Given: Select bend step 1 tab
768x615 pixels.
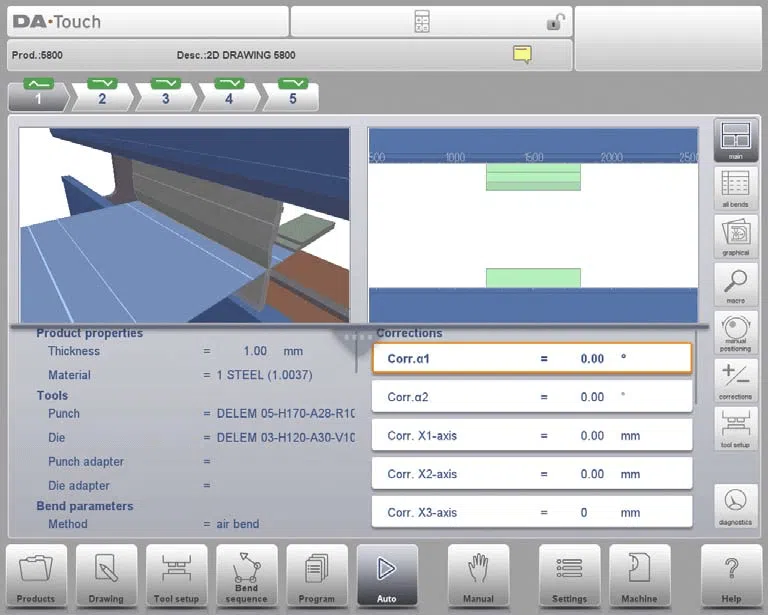Looking at the screenshot, I should [39, 95].
